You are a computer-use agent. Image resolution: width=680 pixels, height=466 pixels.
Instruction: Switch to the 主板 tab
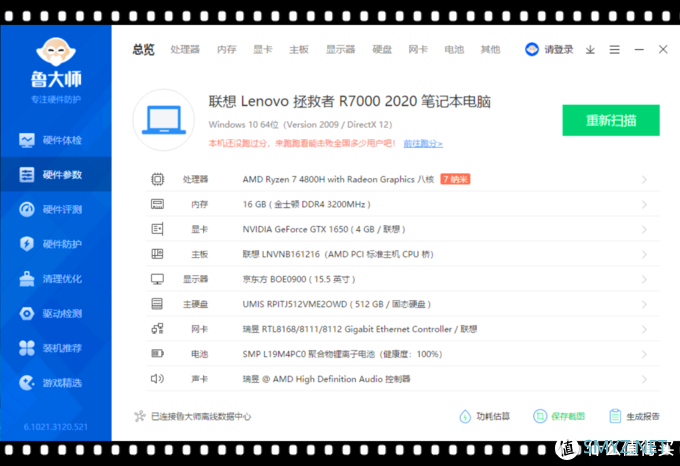tap(299, 49)
